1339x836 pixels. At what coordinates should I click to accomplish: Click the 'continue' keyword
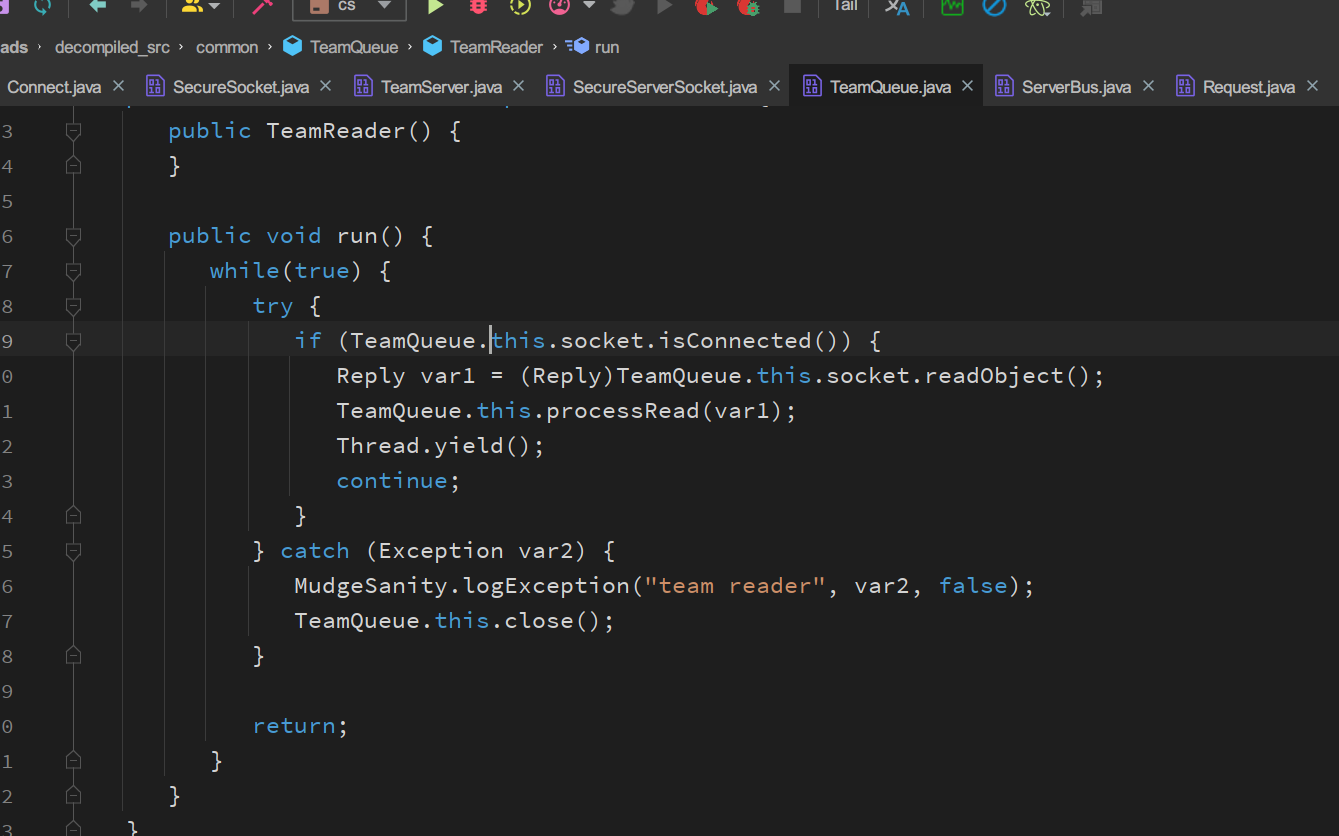coord(392,481)
